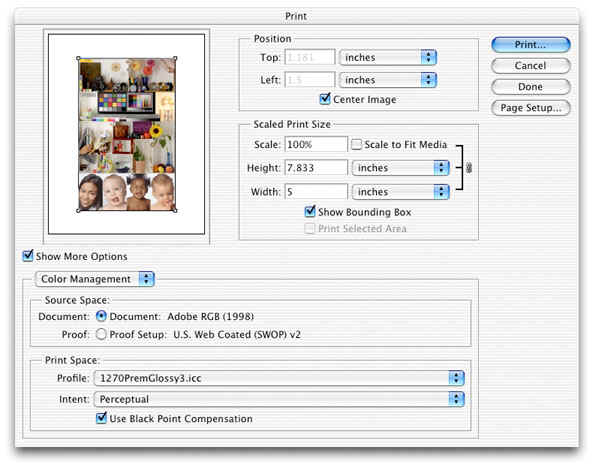
Task: Toggle Show Bounding Box off
Action: coord(310,211)
